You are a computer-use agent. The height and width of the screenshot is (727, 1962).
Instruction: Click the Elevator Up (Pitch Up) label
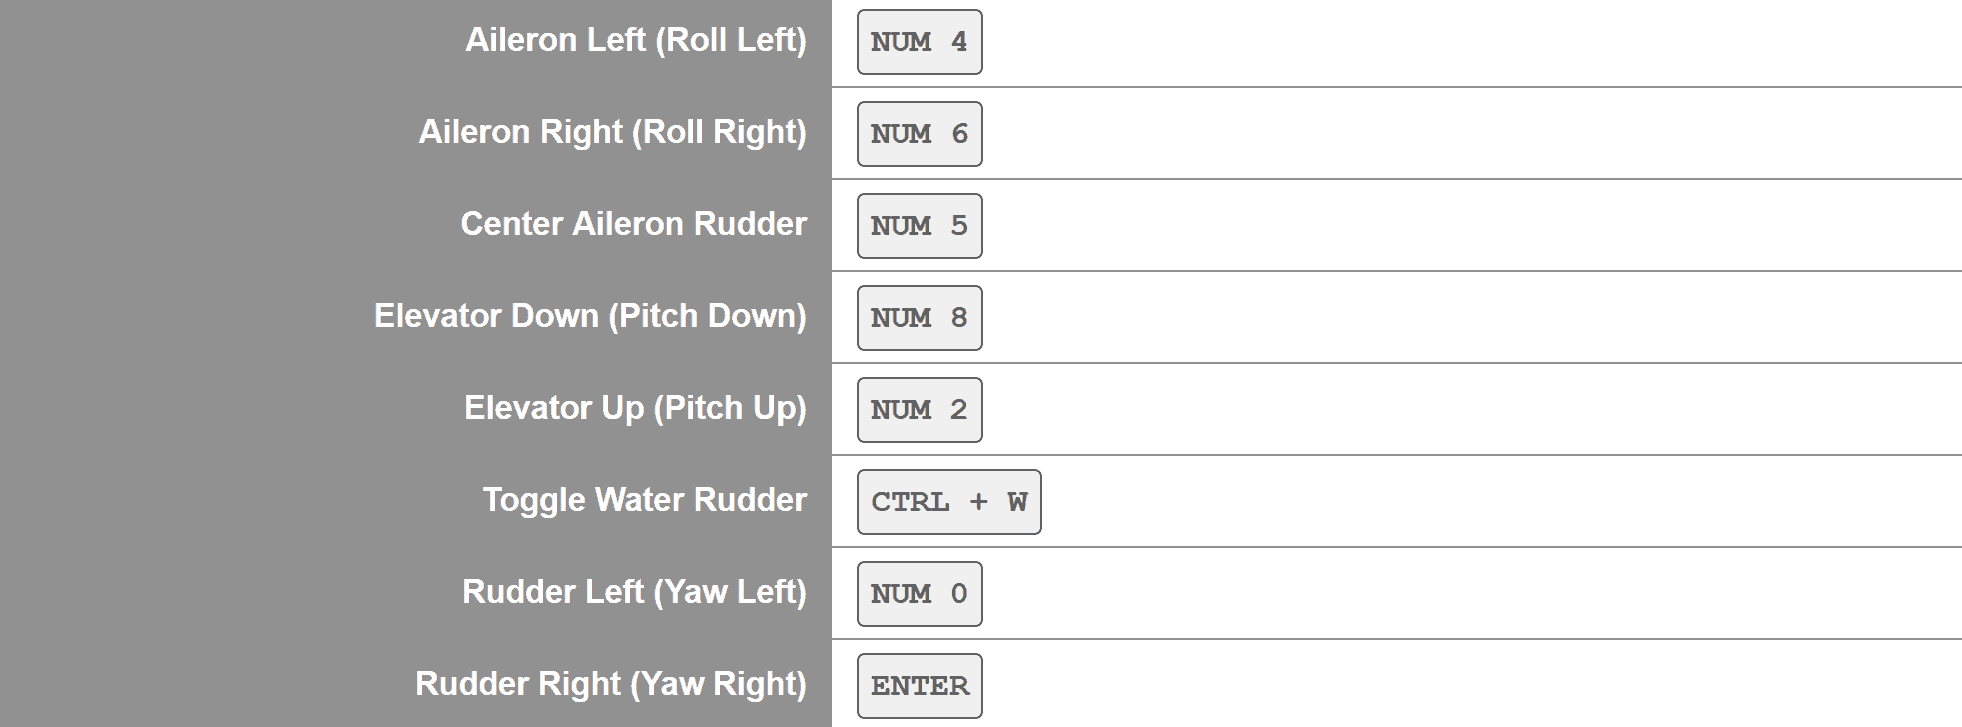pos(635,408)
